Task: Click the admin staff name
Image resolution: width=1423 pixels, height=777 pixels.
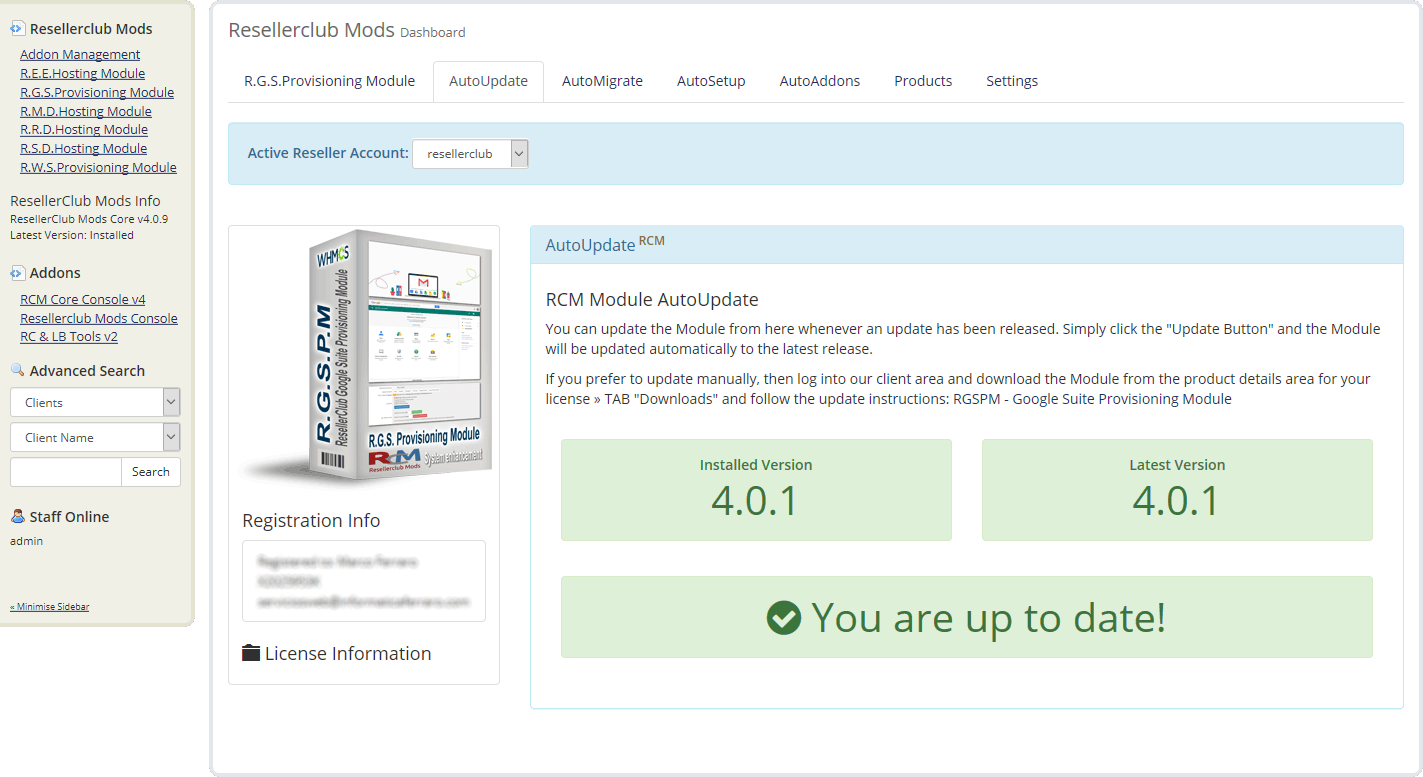Action: [26, 541]
